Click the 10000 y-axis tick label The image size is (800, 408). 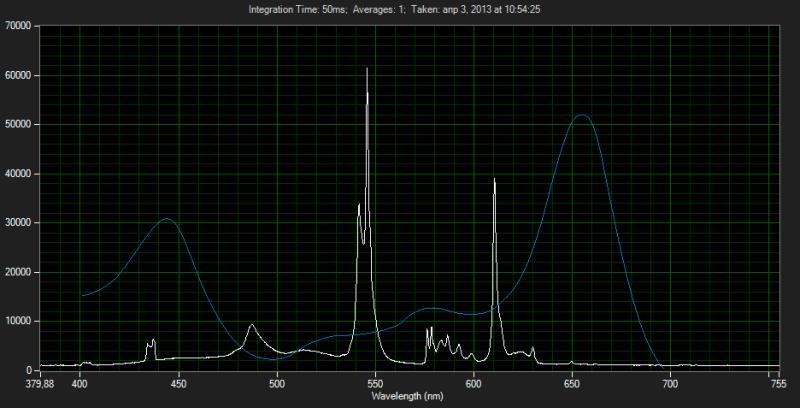coord(19,320)
